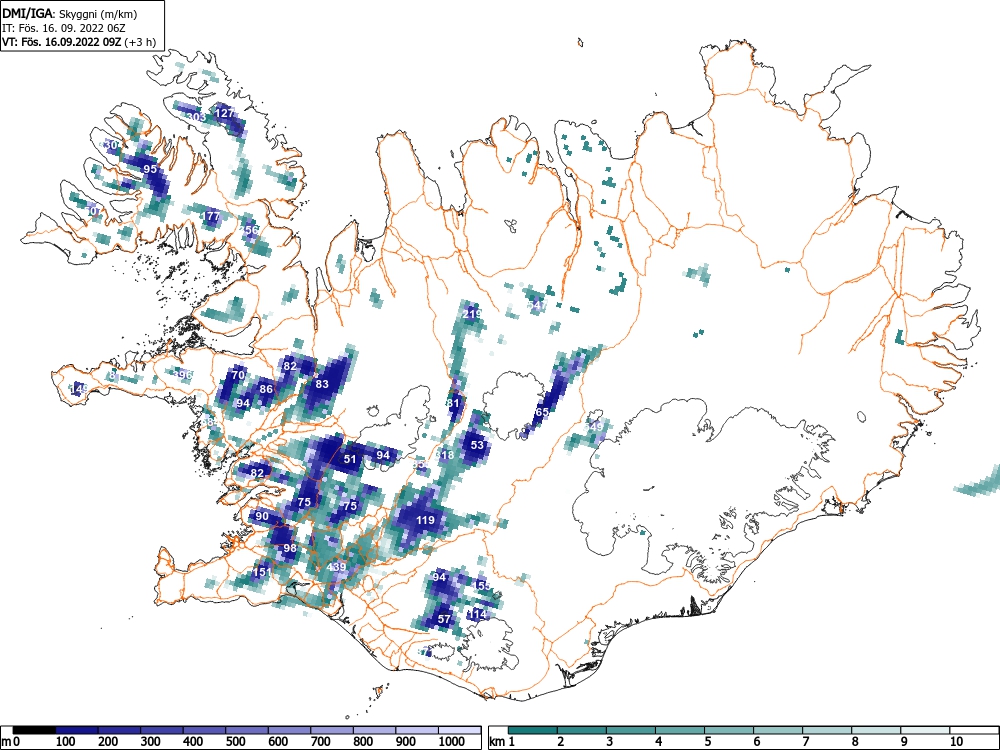Click the "500" label in meter legend

235,742
